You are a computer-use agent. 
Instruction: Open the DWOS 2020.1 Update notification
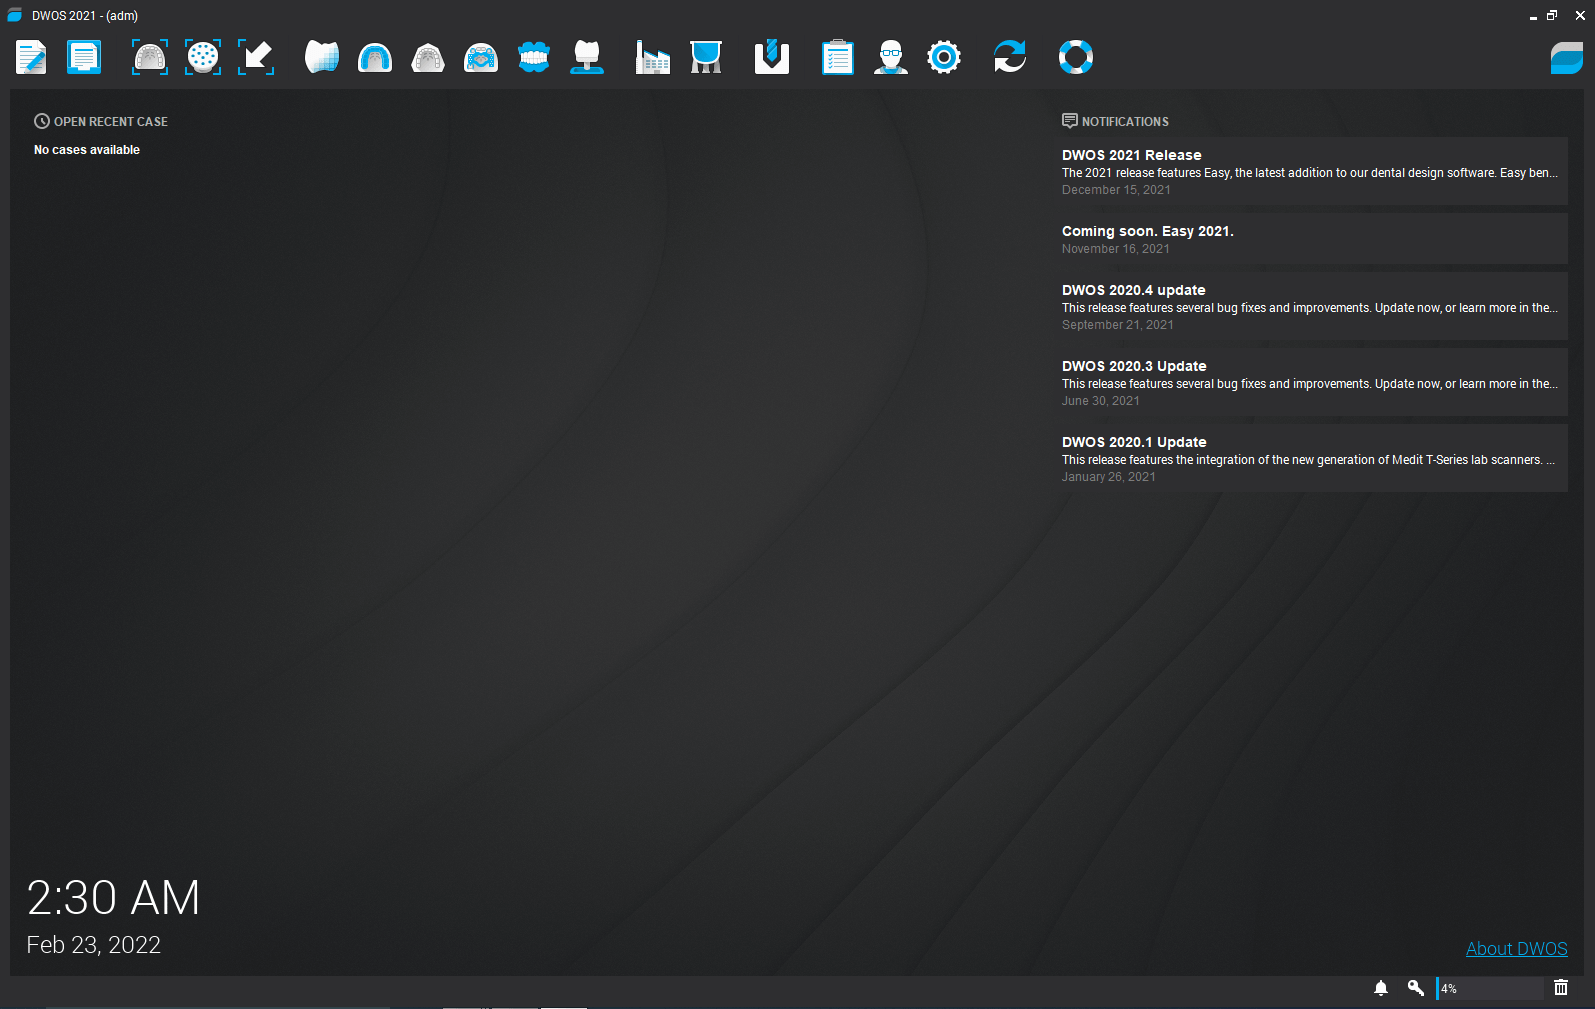point(1314,458)
